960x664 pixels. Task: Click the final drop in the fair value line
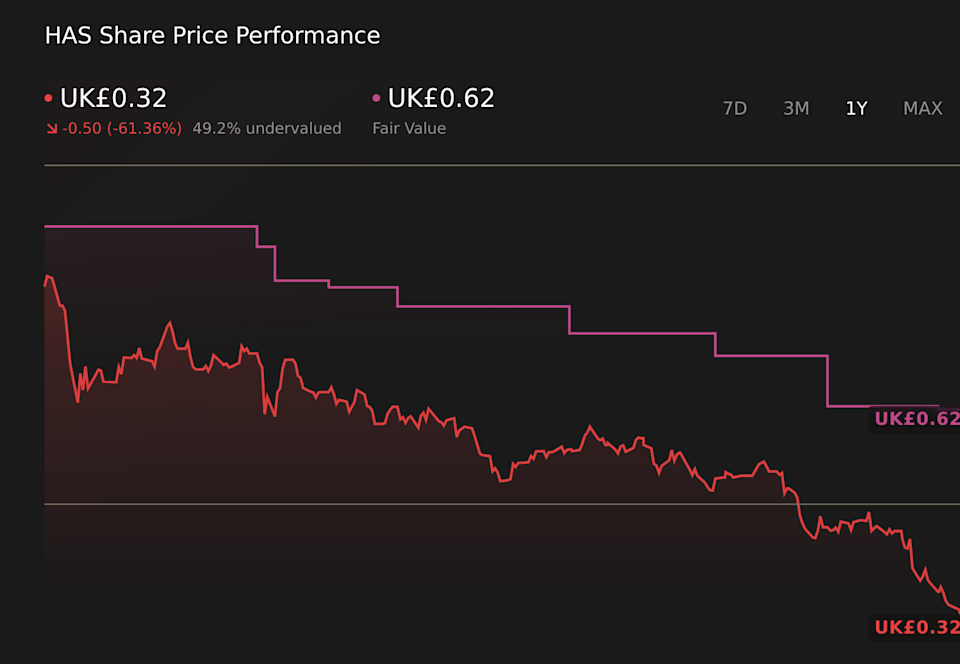click(x=828, y=381)
